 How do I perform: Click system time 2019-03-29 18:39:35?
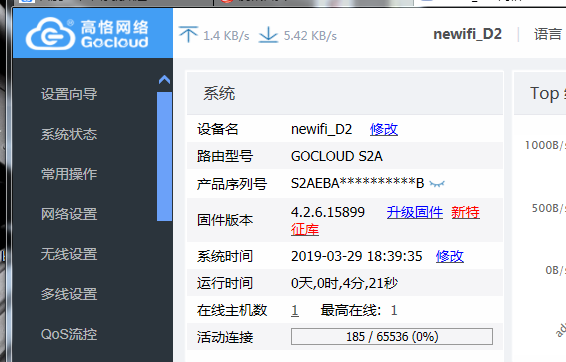click(x=357, y=256)
